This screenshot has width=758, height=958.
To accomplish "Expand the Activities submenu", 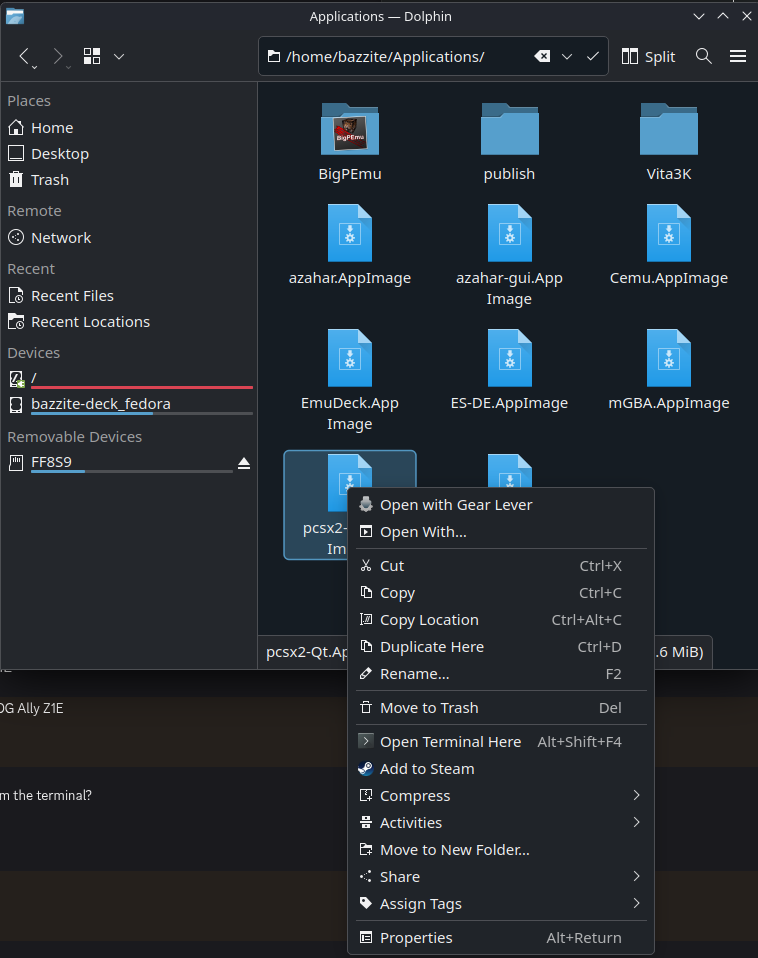I will click(501, 822).
